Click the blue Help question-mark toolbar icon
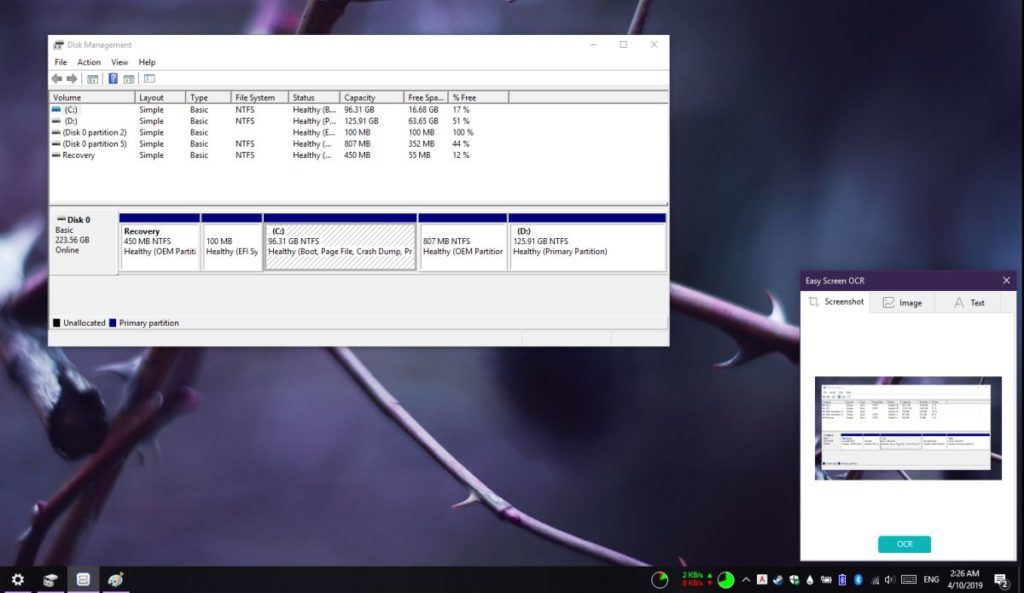 point(113,78)
